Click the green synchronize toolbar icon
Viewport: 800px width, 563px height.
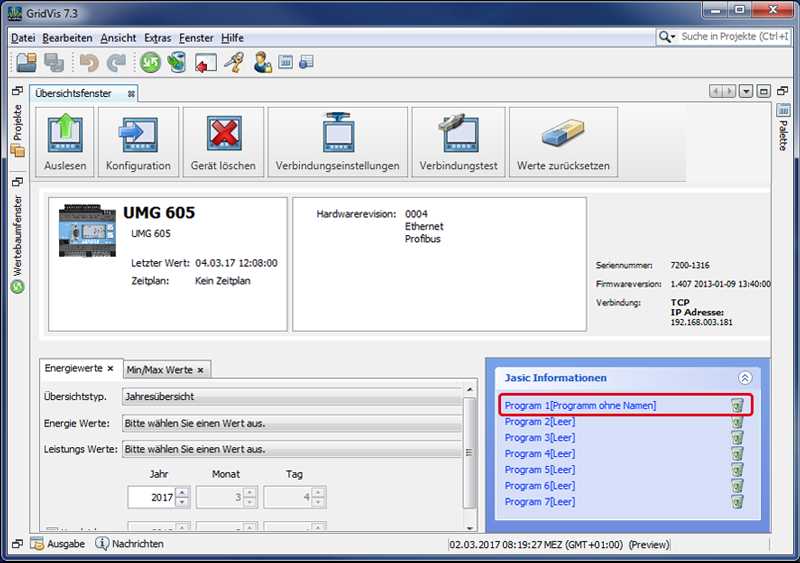pyautogui.click(x=151, y=63)
